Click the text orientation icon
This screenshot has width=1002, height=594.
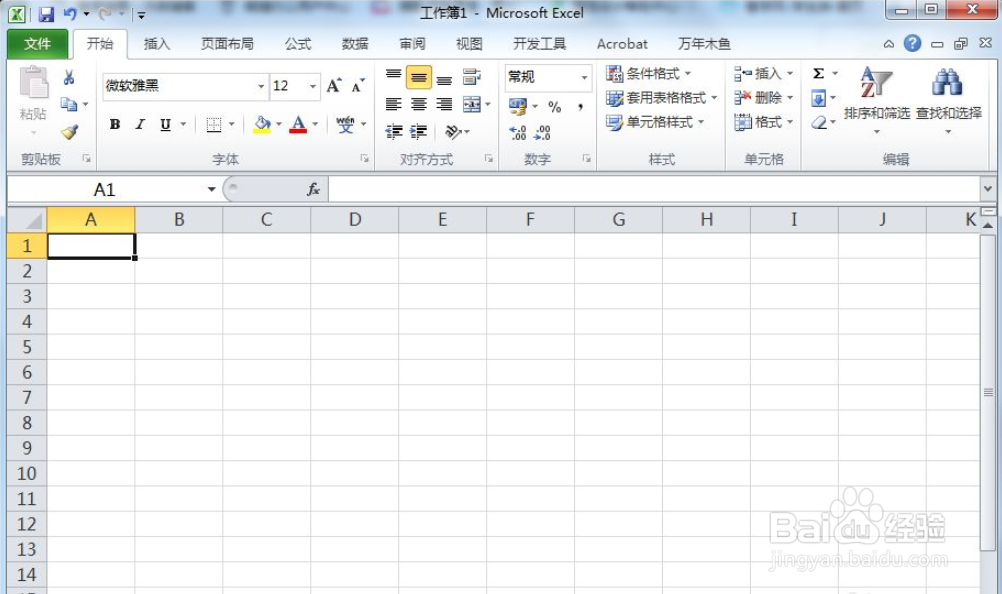click(453, 132)
